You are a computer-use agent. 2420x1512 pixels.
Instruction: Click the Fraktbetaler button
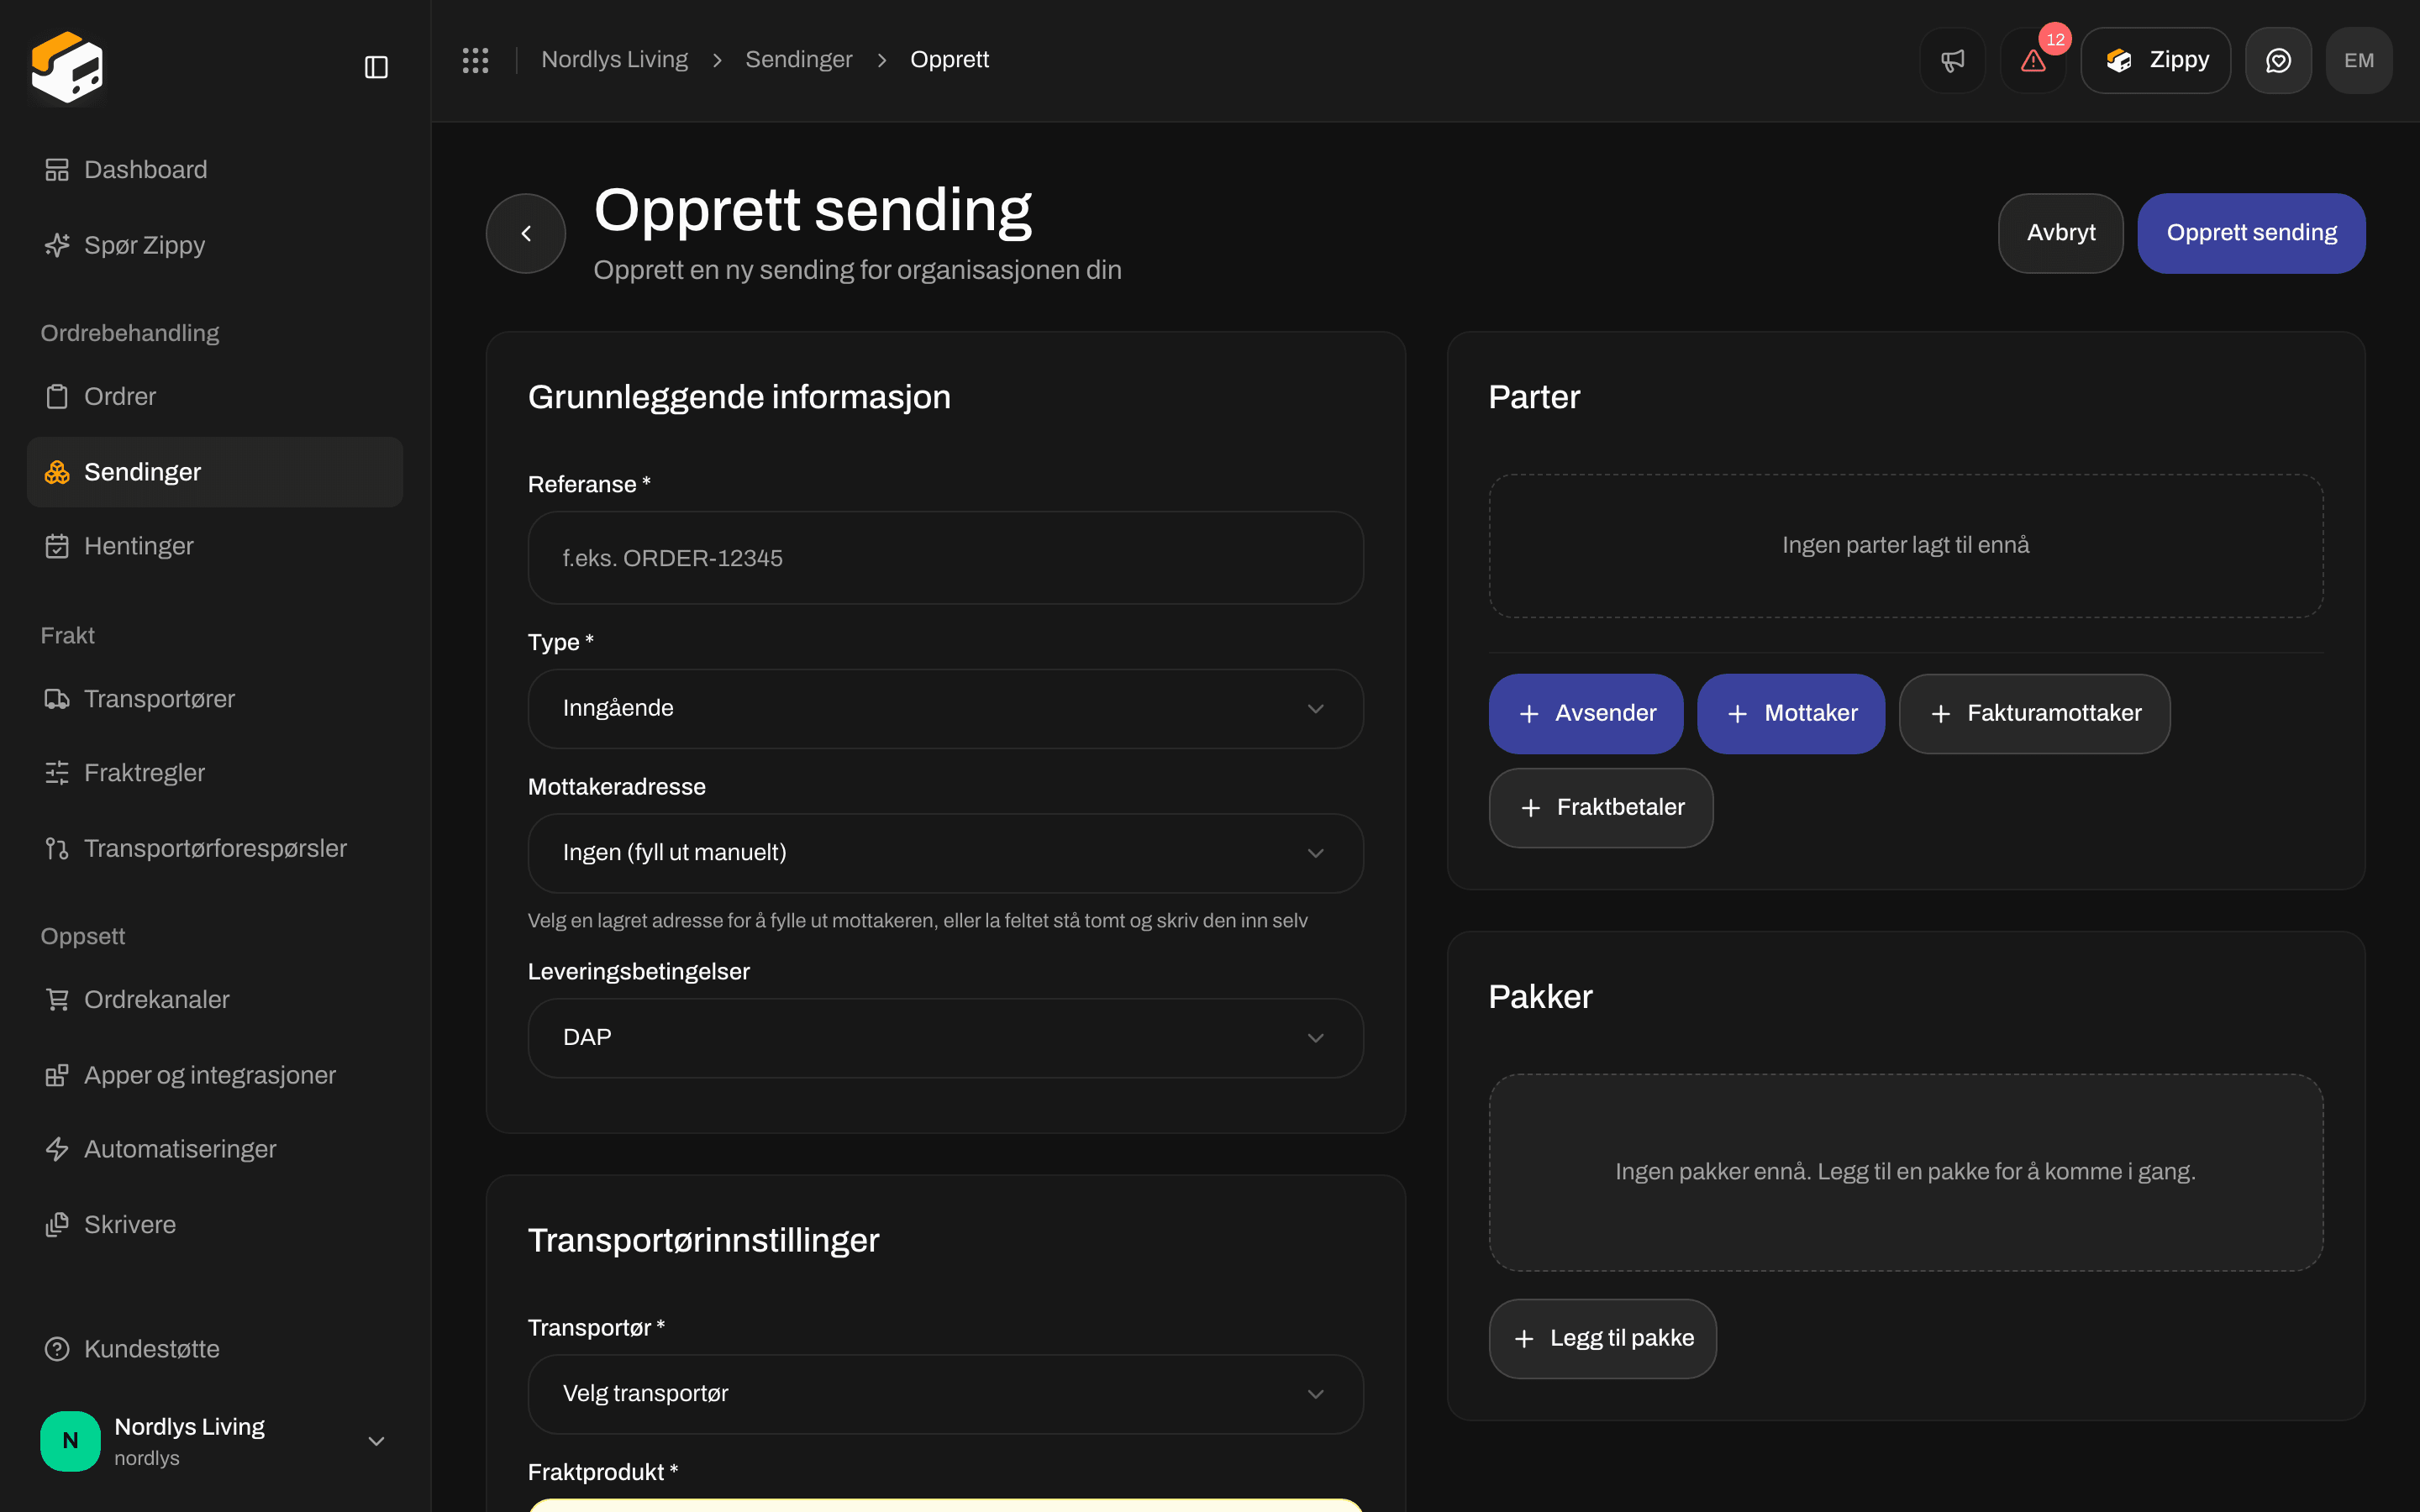coord(1601,808)
